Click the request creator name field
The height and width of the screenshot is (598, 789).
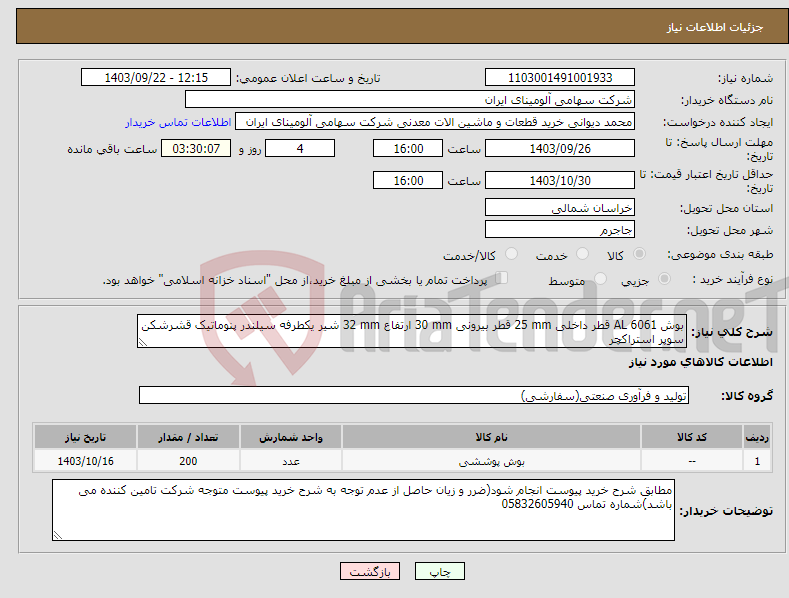coord(435,121)
